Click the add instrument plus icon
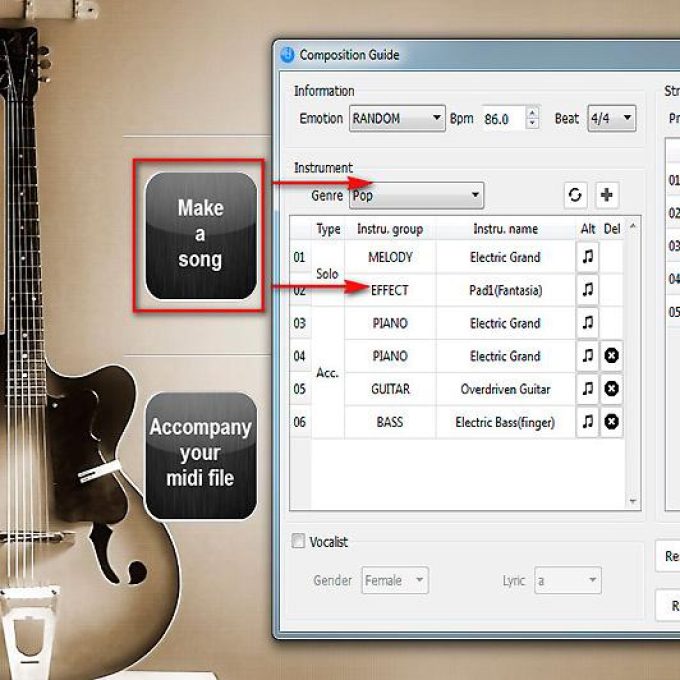Viewport: 680px width, 680px height. 607,195
